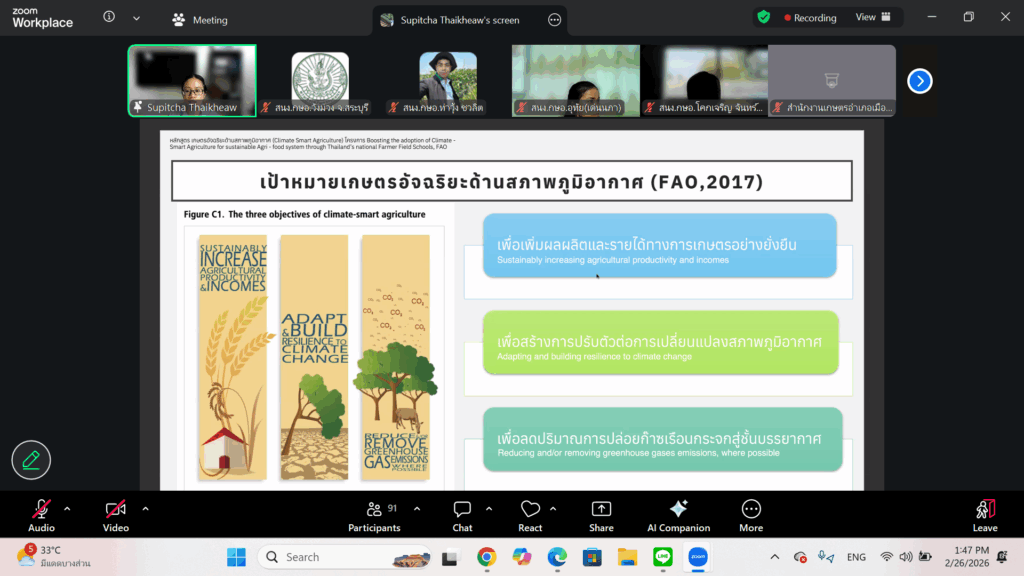Expand the Participants options chevron
Image resolution: width=1024 pixels, height=576 pixels.
417,508
